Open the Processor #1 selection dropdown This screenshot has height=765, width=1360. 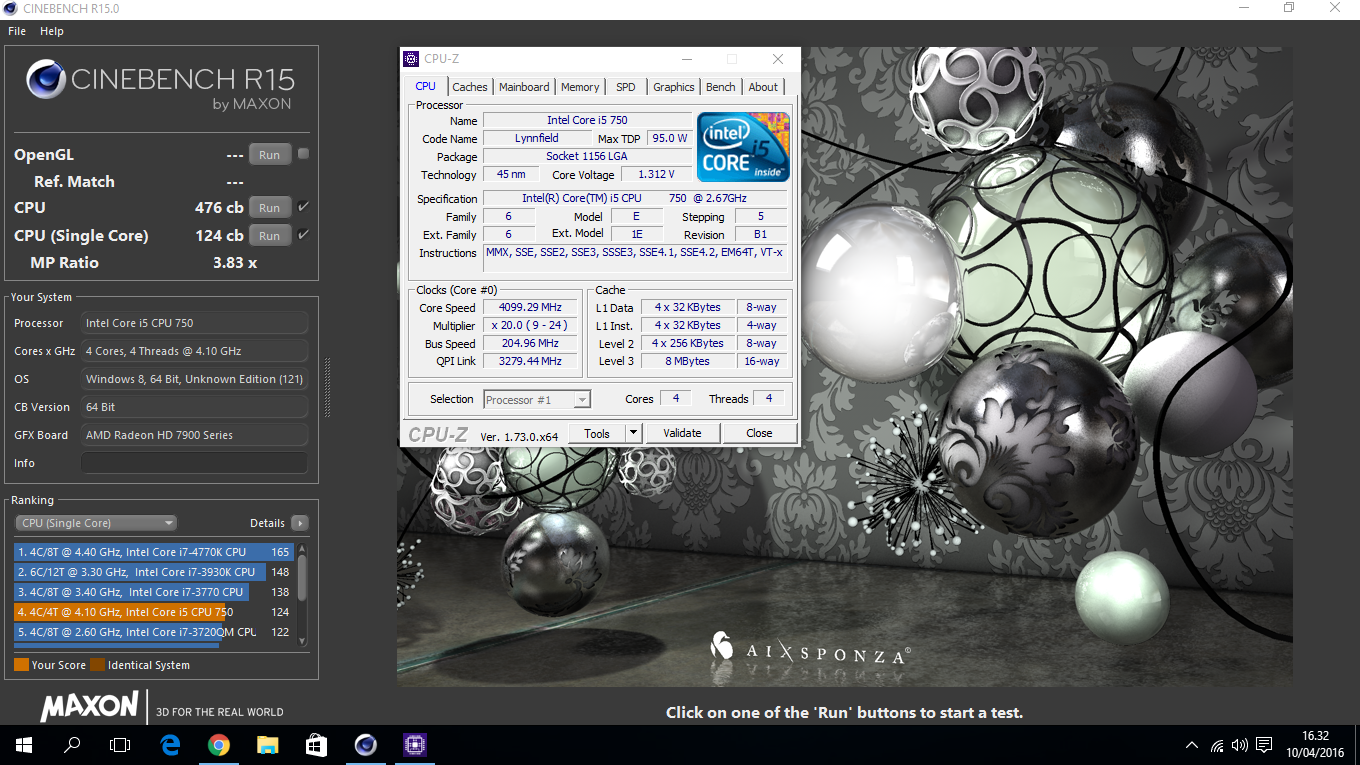click(537, 400)
